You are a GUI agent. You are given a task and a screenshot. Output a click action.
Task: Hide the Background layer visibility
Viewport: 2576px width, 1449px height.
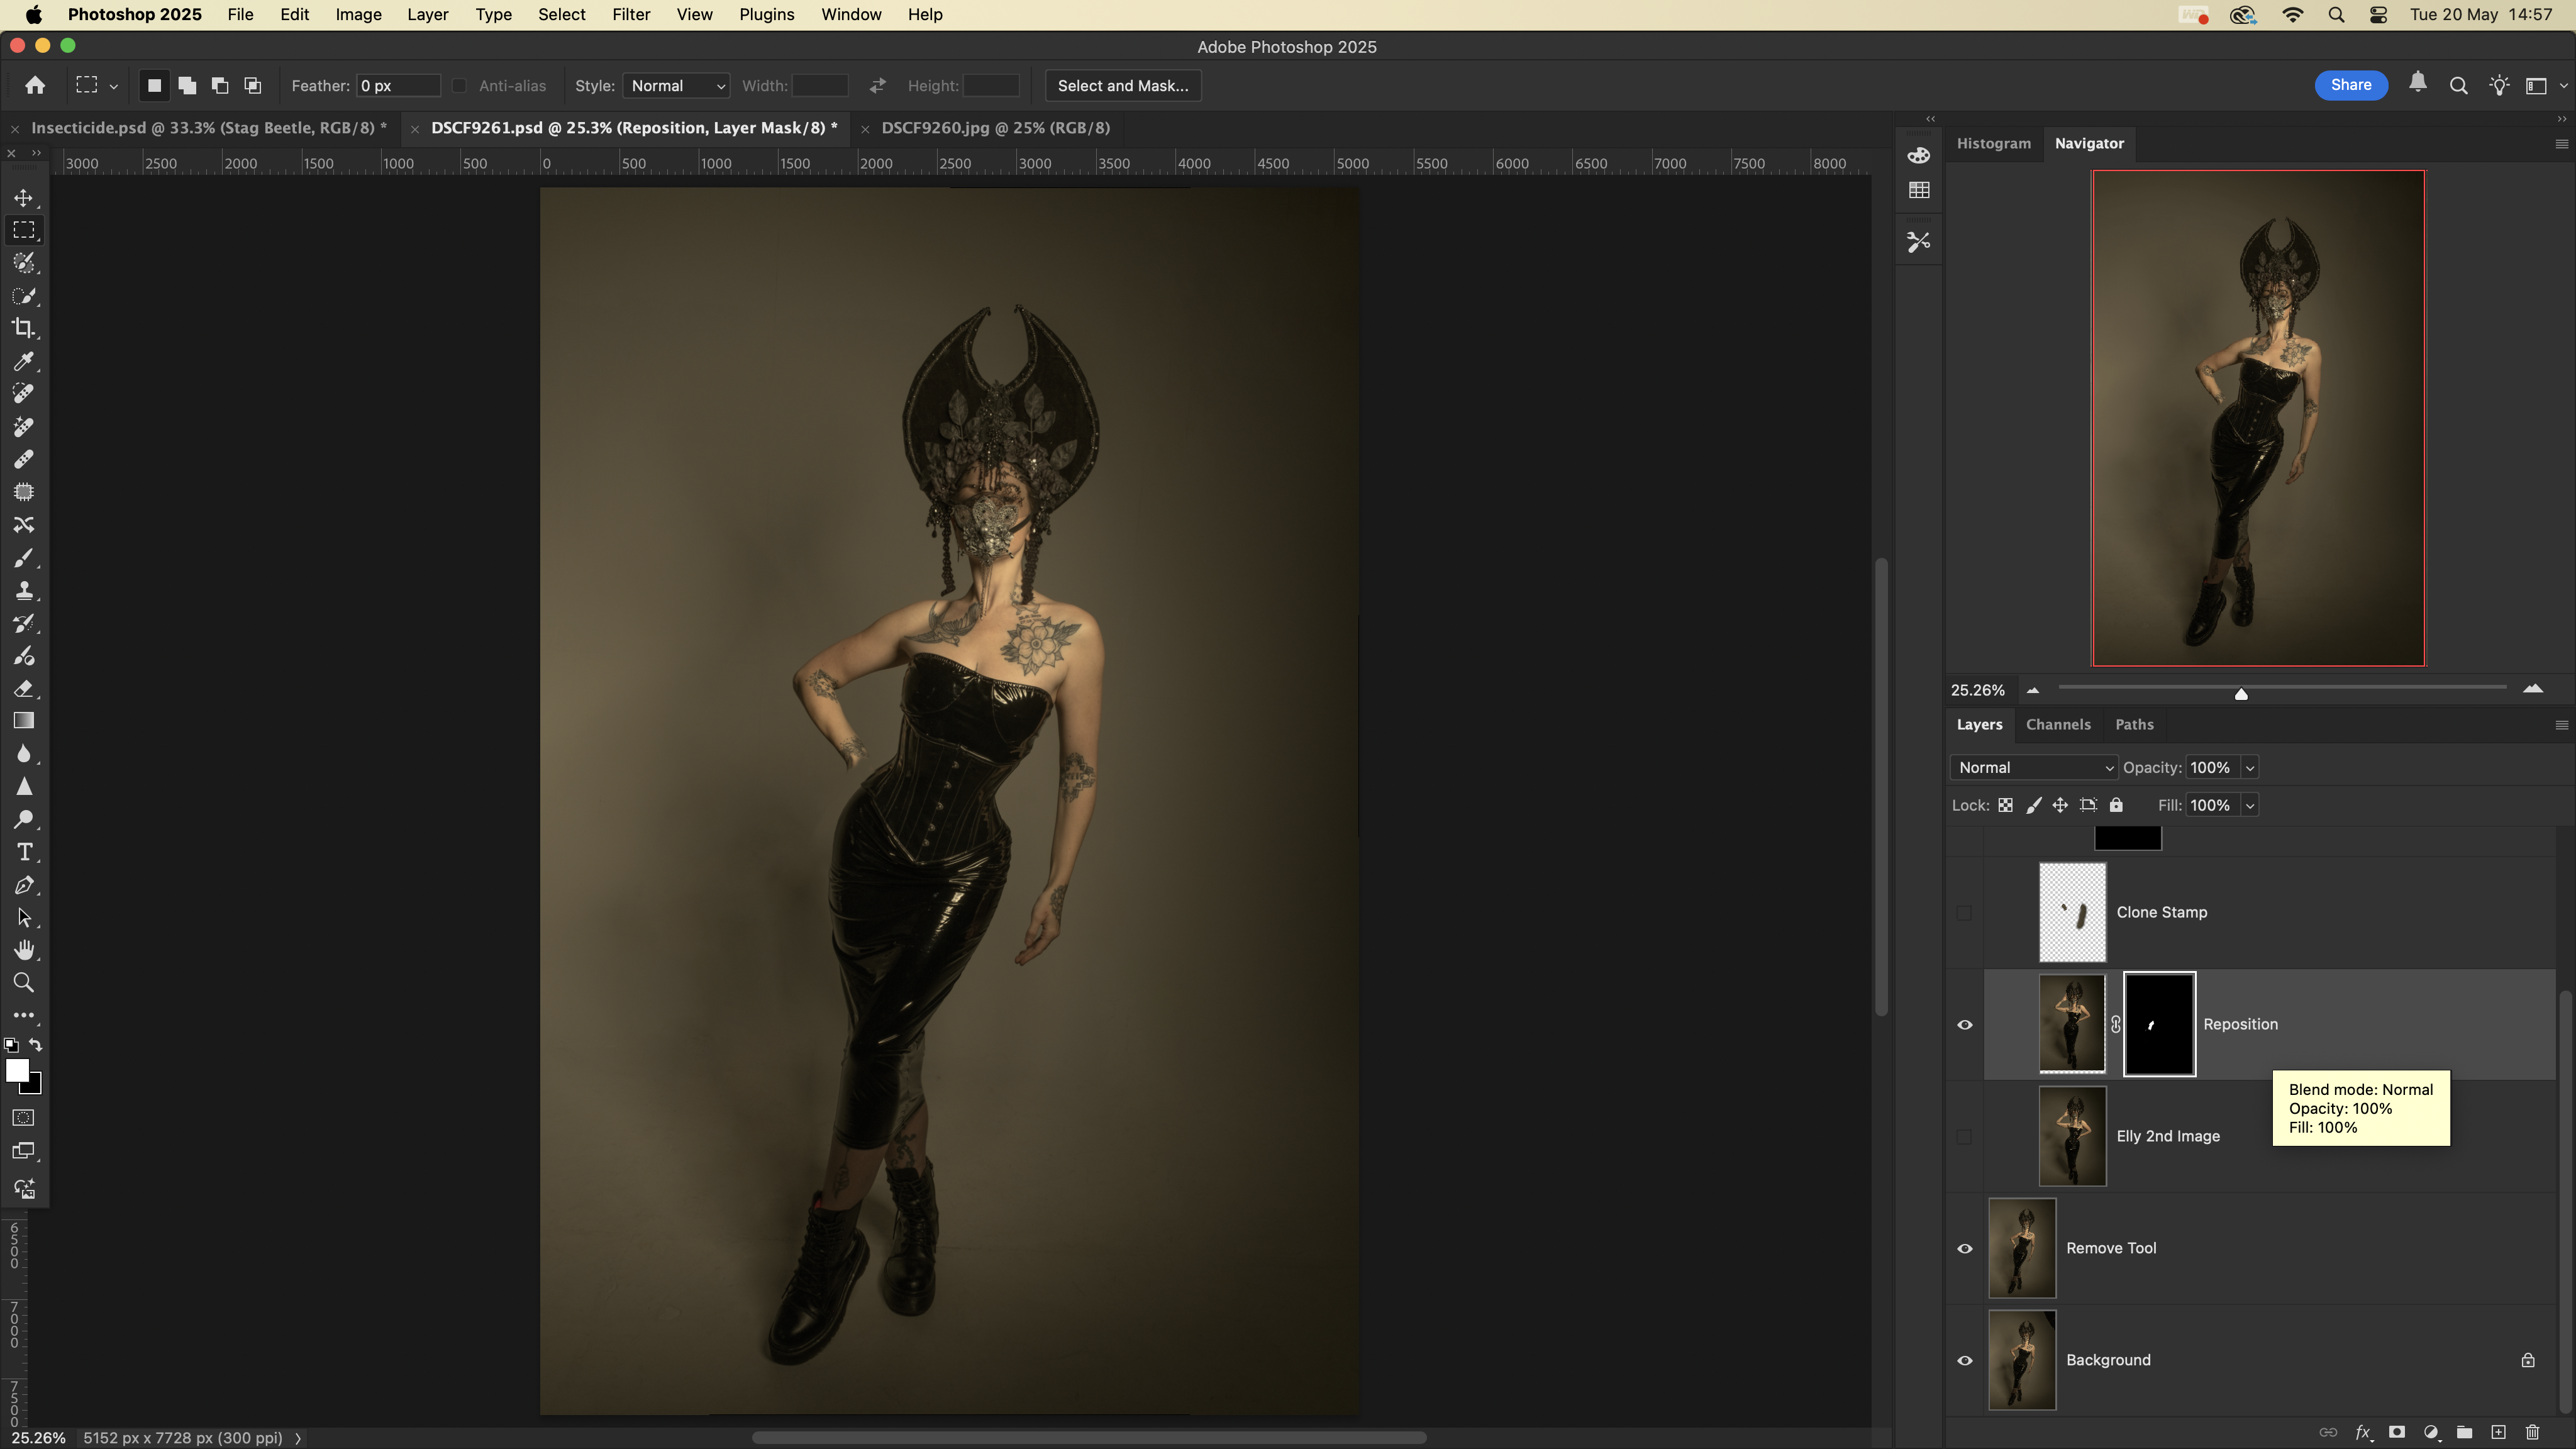click(1964, 1360)
